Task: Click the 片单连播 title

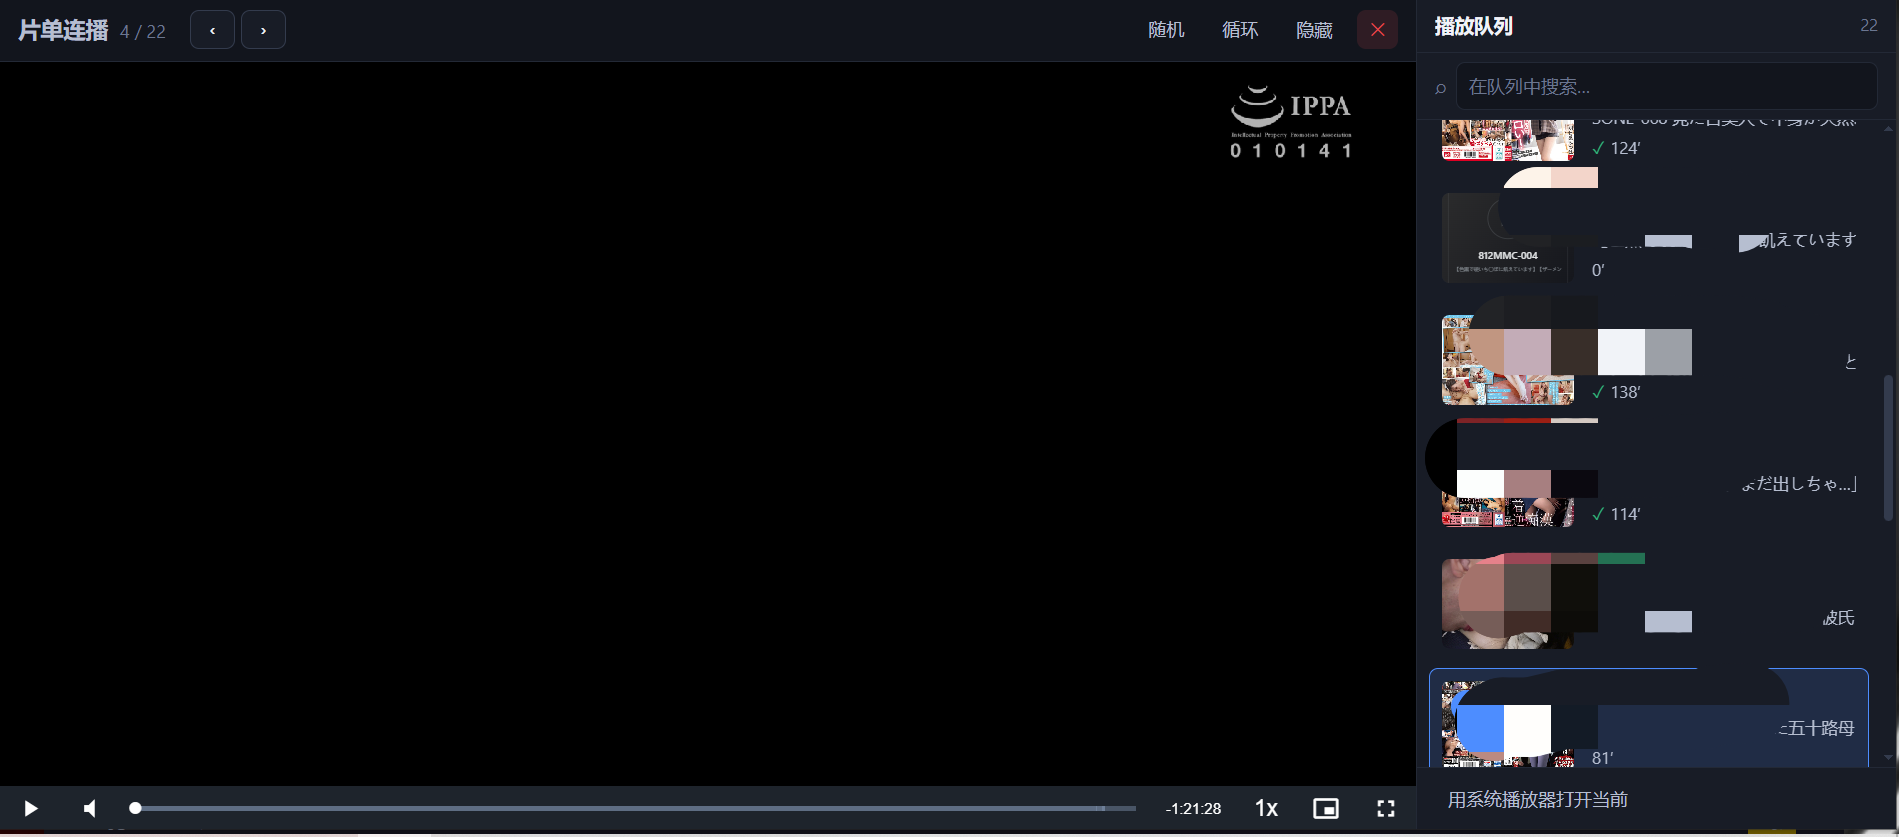Action: click(x=63, y=31)
